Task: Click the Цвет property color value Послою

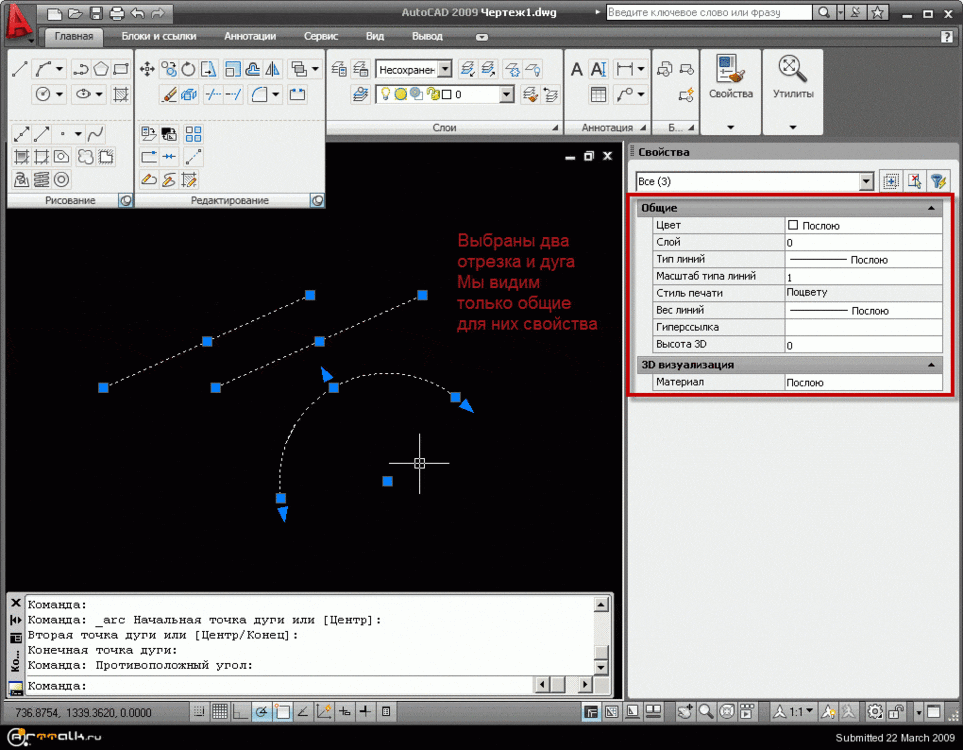Action: click(864, 225)
